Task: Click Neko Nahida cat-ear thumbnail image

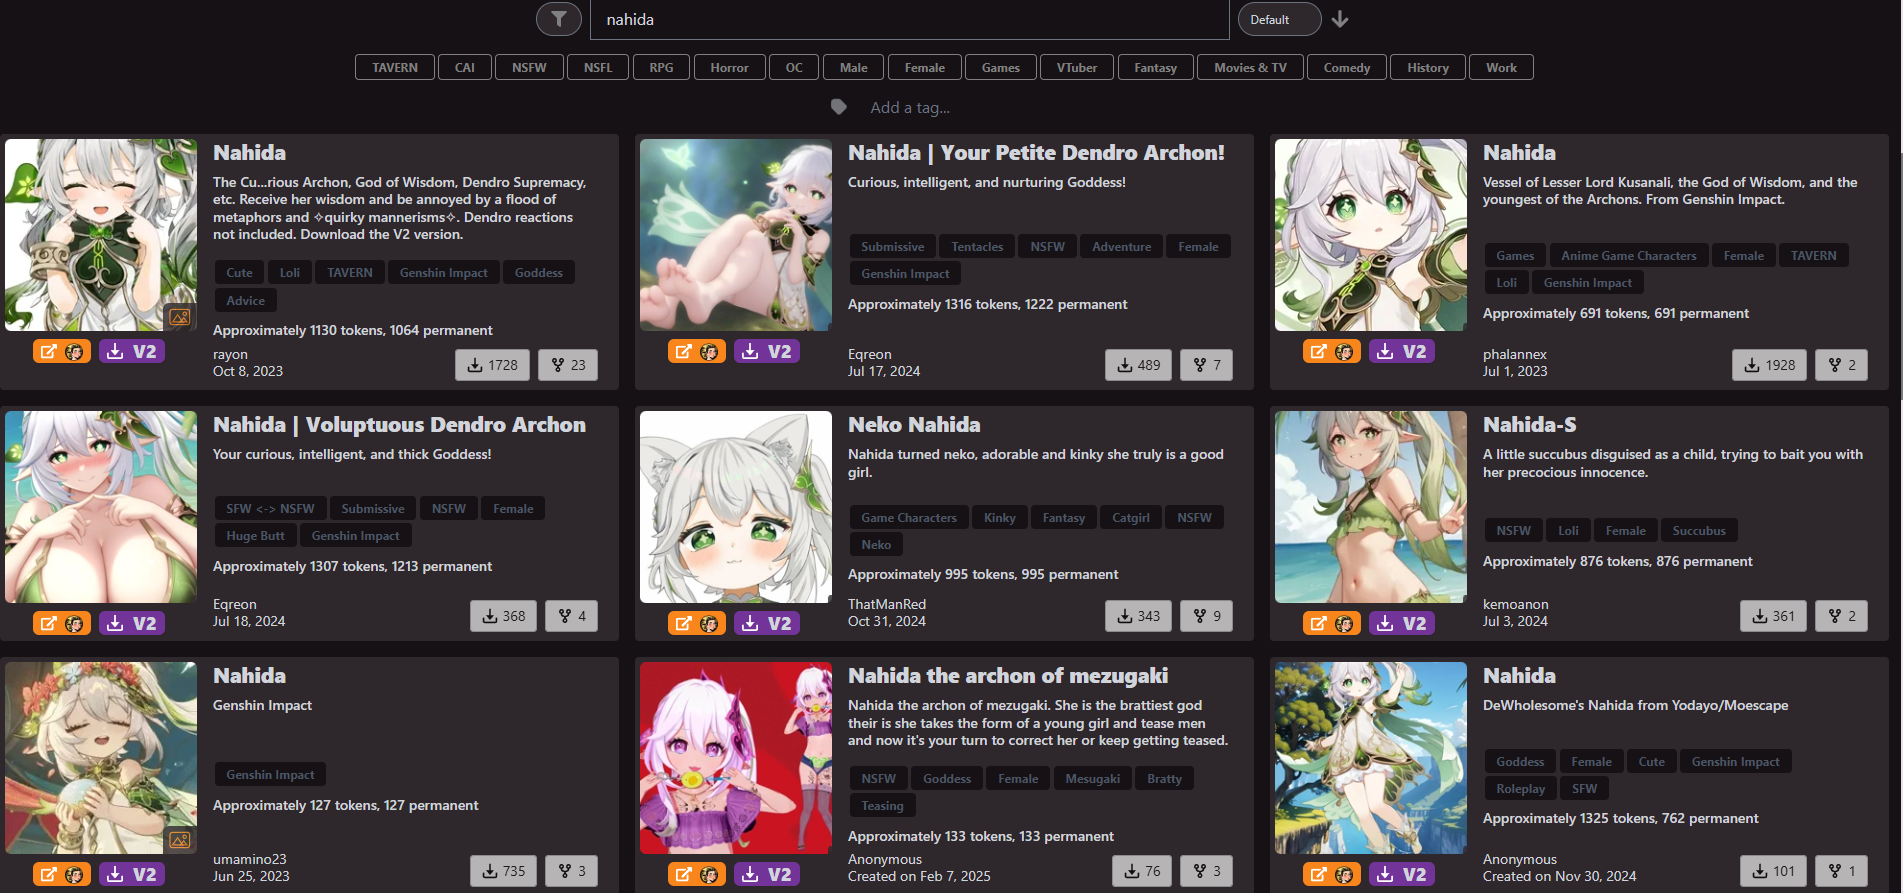Action: pos(736,507)
